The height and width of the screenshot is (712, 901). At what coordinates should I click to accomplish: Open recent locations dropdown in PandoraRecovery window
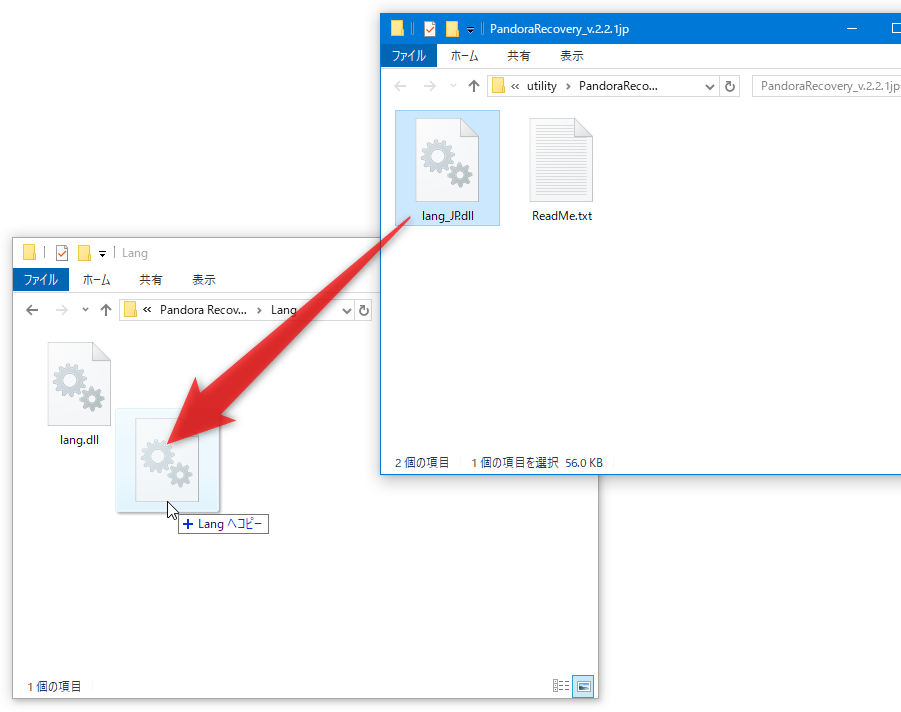coord(453,86)
